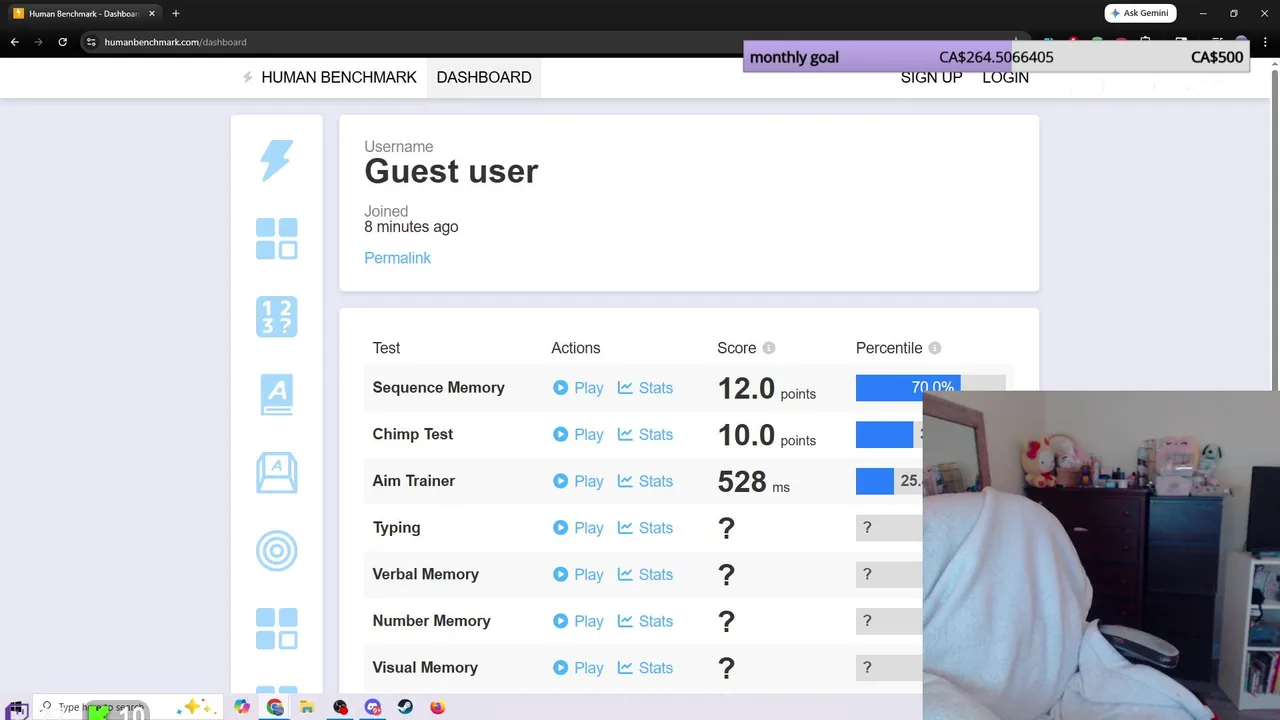The image size is (1280, 720).
Task: View Stats for Number Memory
Action: pos(645,621)
